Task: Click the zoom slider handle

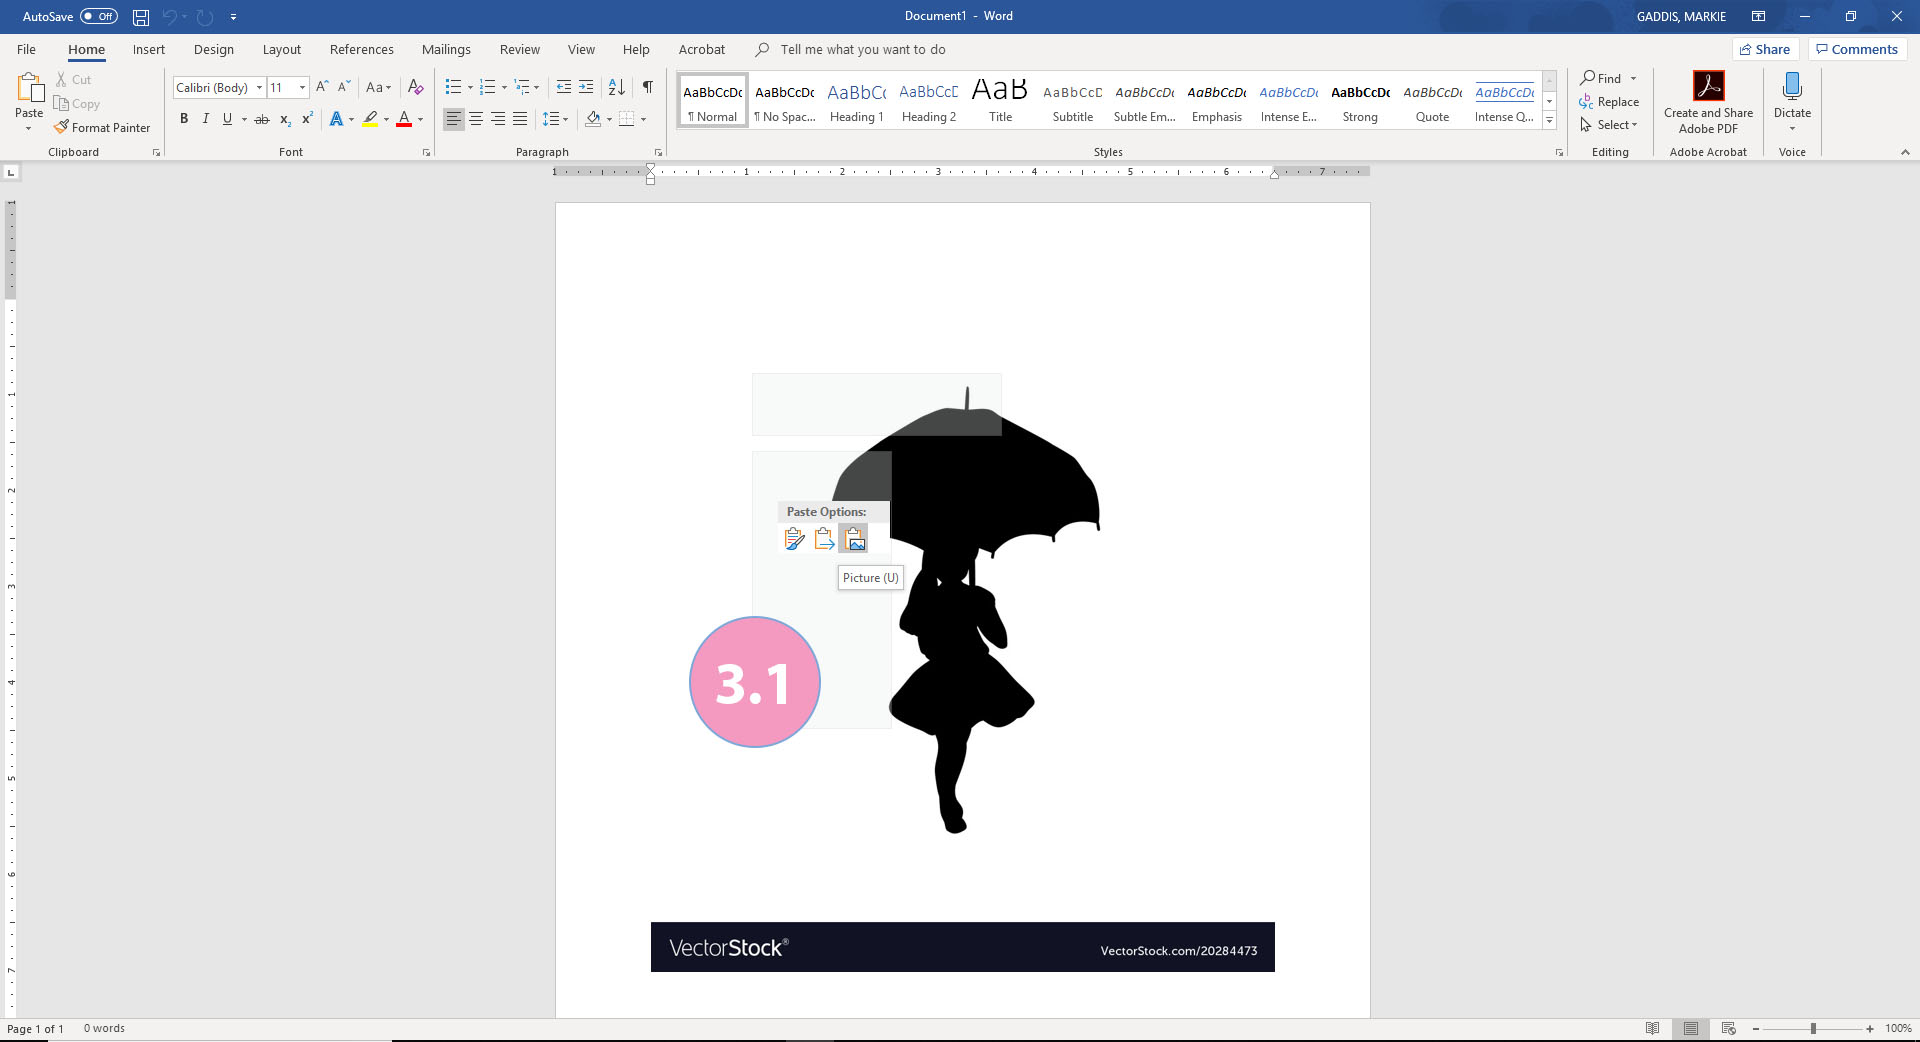Action: [1812, 1028]
